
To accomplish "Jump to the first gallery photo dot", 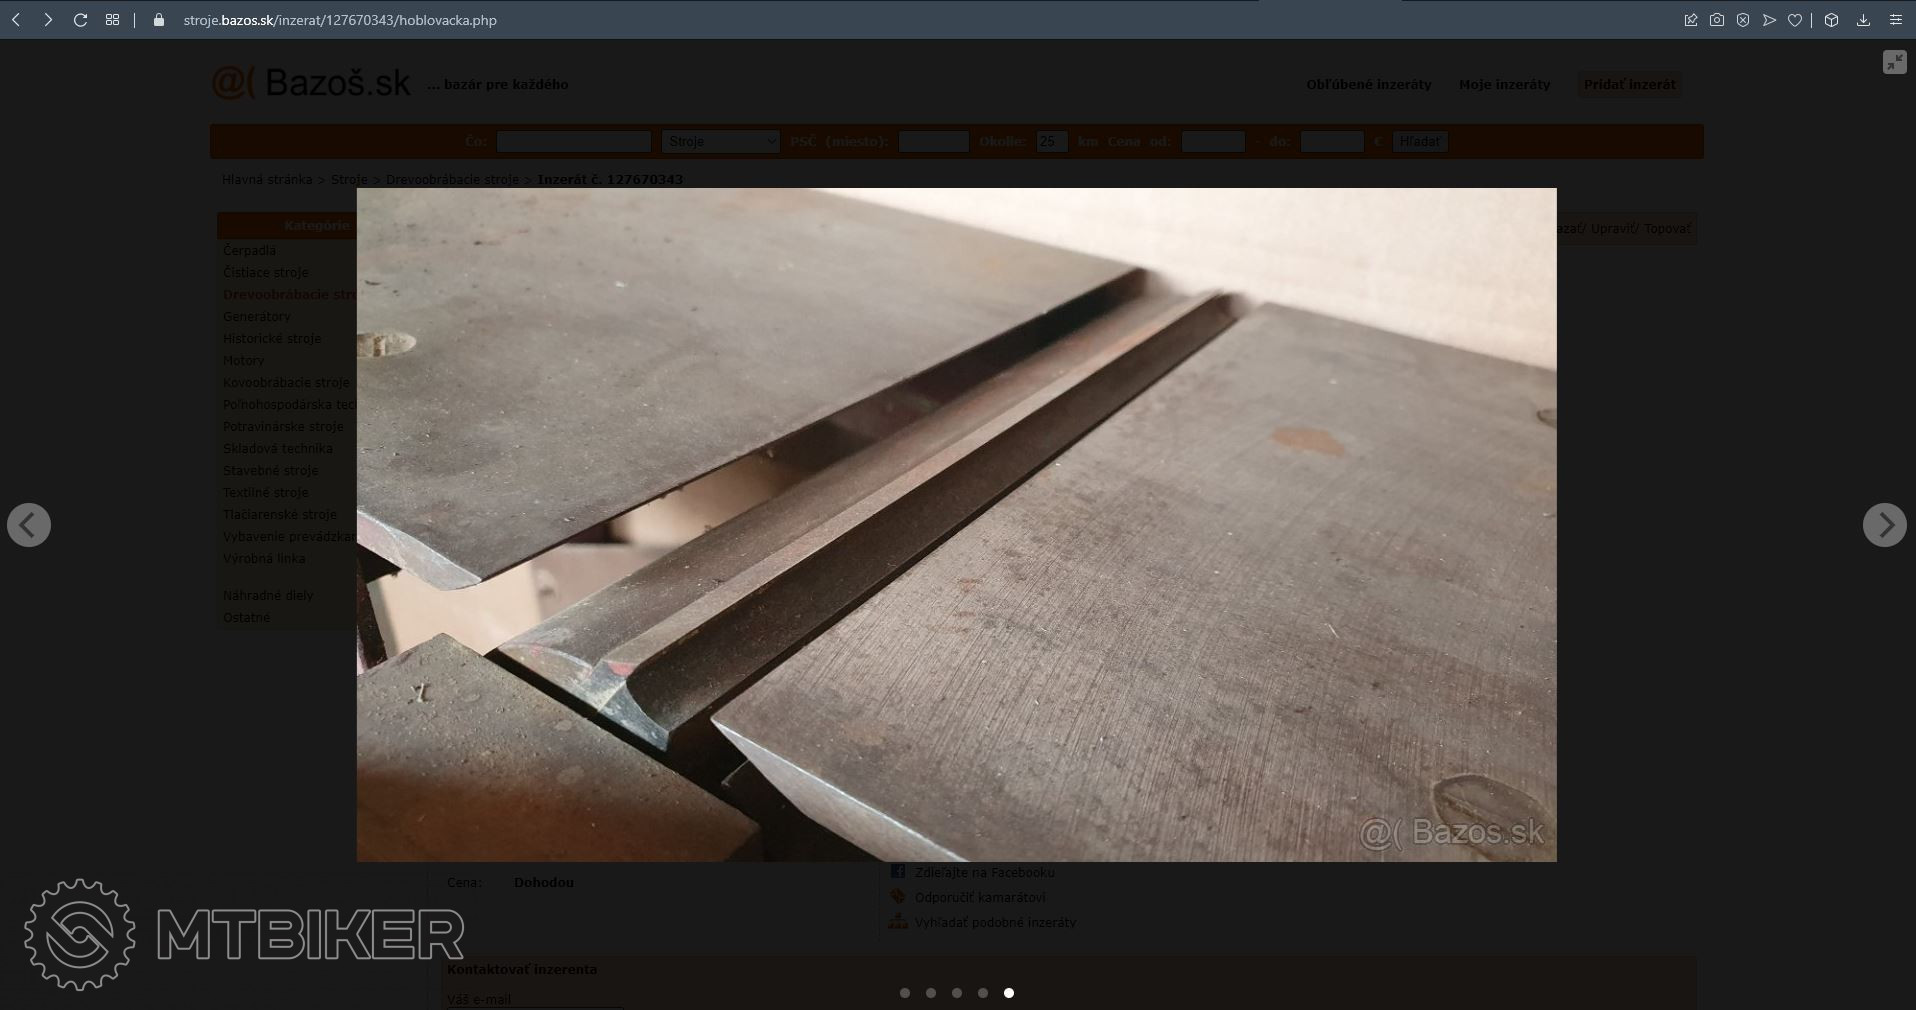I will click(905, 993).
